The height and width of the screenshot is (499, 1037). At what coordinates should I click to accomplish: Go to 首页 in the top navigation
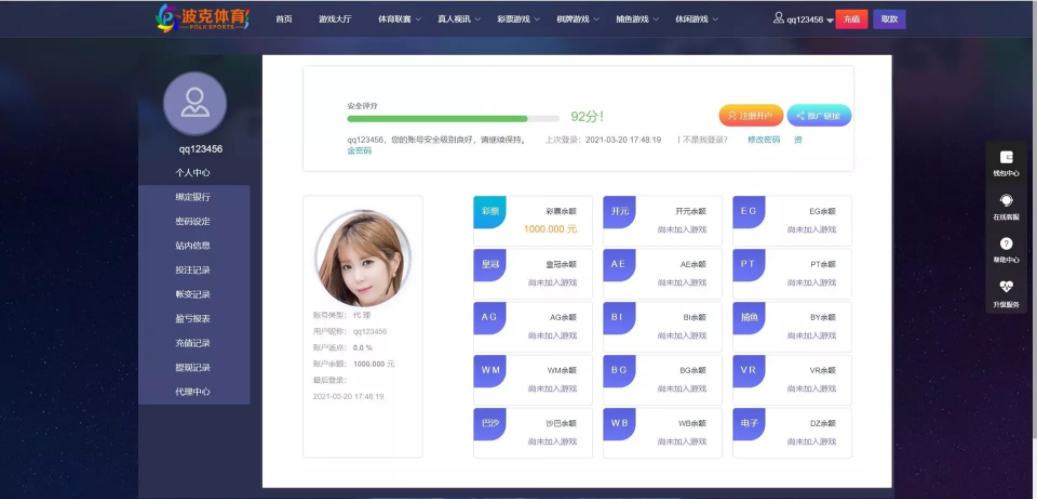(x=284, y=19)
